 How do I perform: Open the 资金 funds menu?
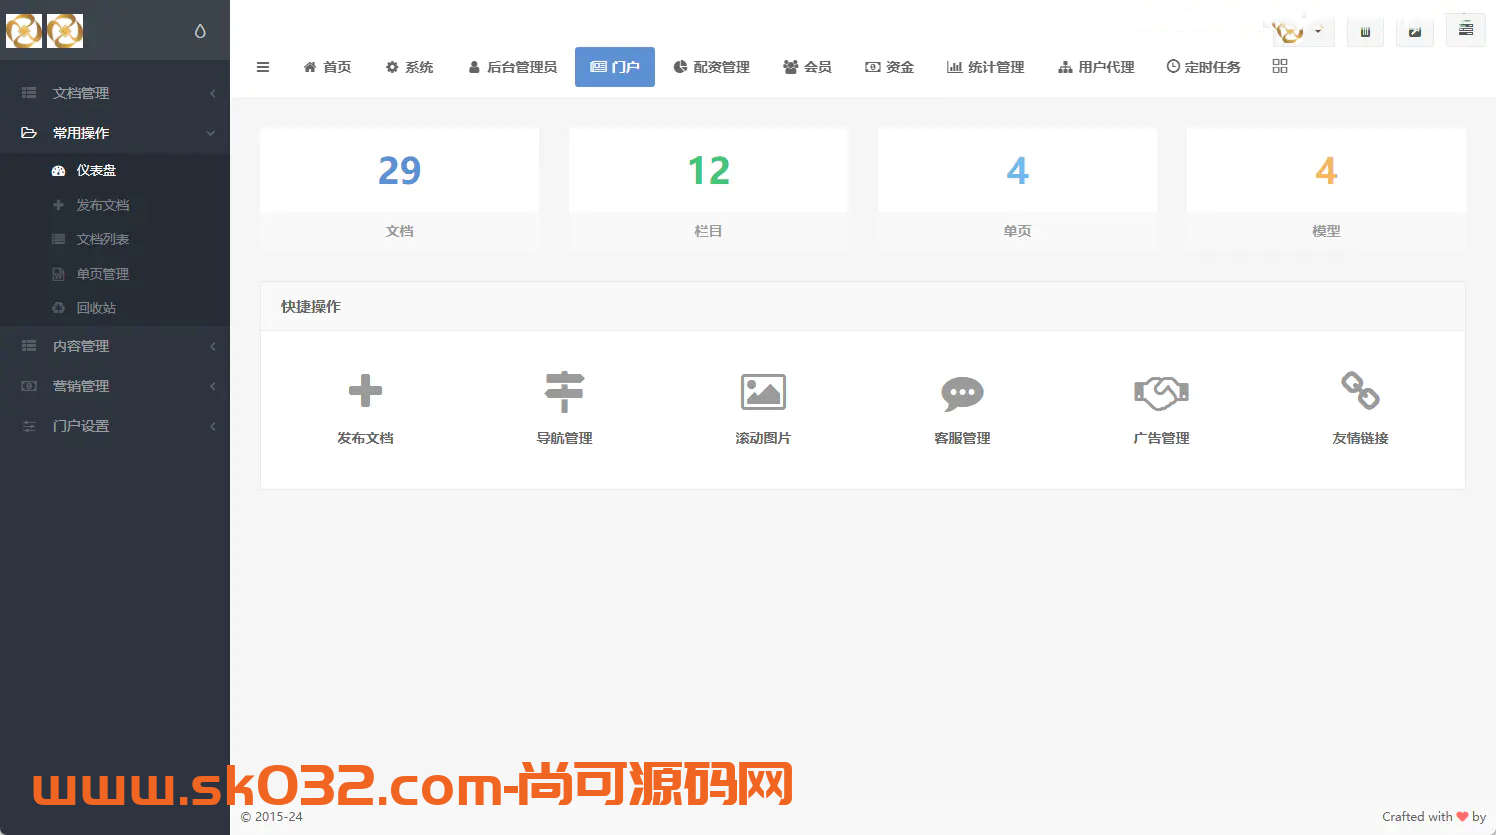[890, 67]
